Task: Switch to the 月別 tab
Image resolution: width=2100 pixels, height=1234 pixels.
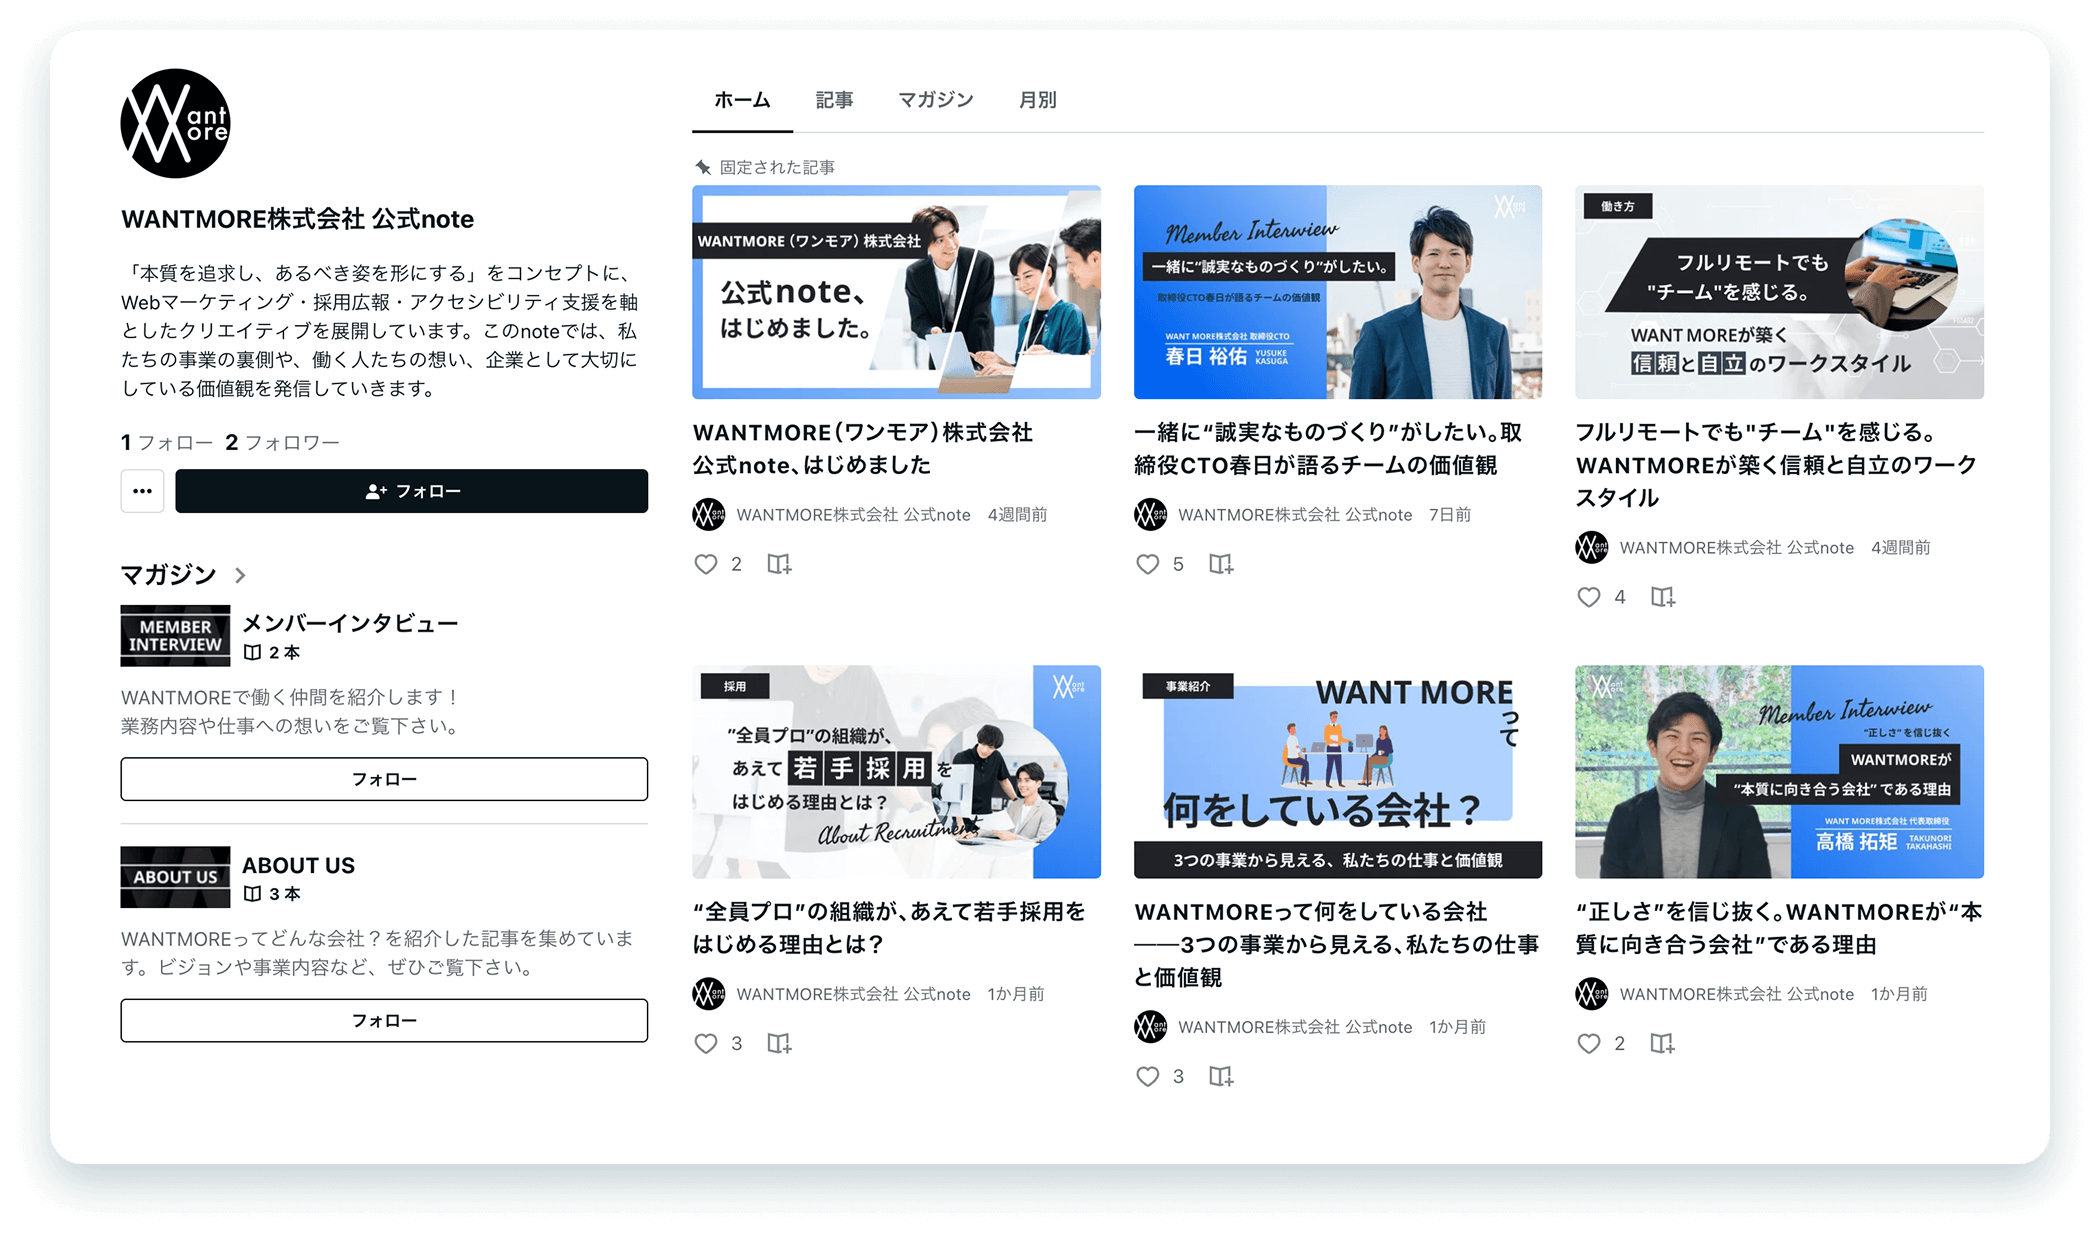Action: coord(1037,100)
